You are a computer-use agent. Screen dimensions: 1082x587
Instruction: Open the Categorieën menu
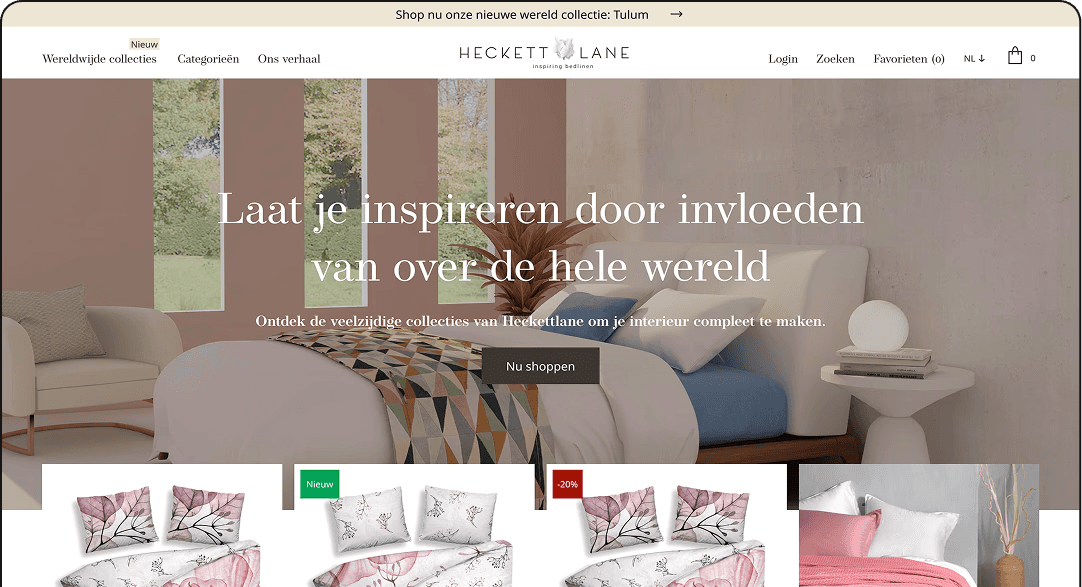tap(208, 59)
